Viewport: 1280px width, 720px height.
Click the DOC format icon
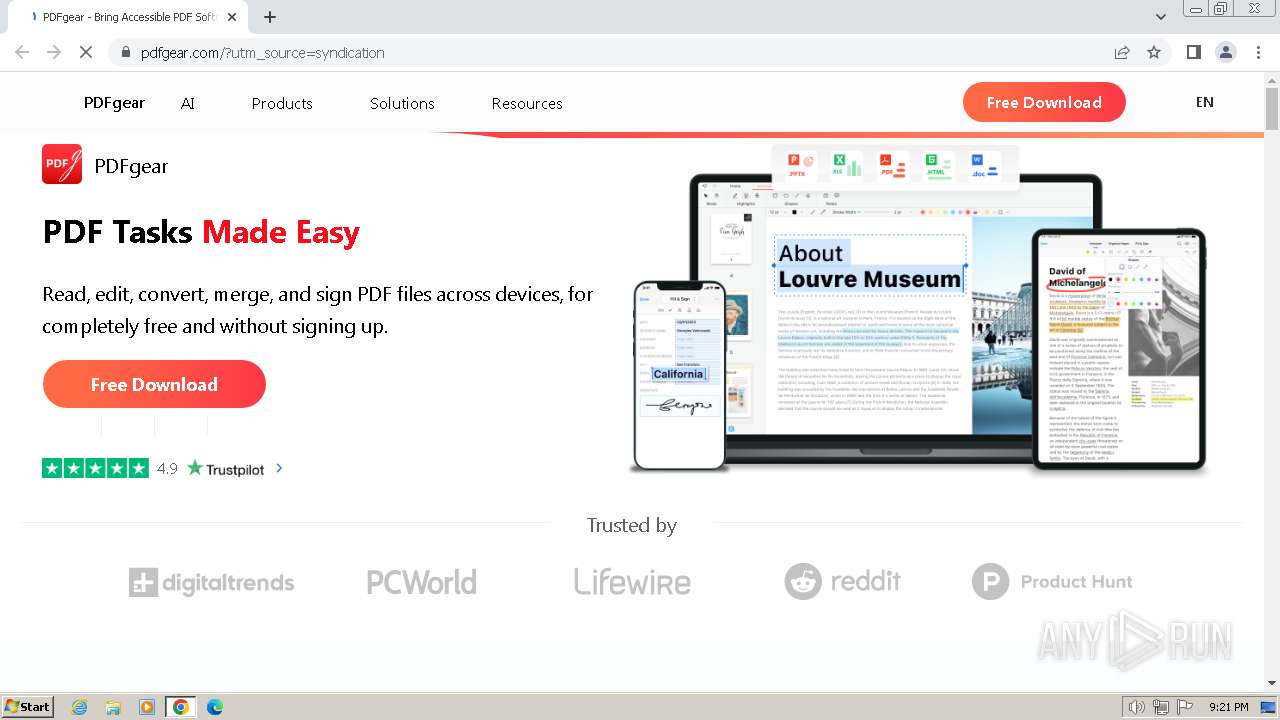pyautogui.click(x=984, y=165)
